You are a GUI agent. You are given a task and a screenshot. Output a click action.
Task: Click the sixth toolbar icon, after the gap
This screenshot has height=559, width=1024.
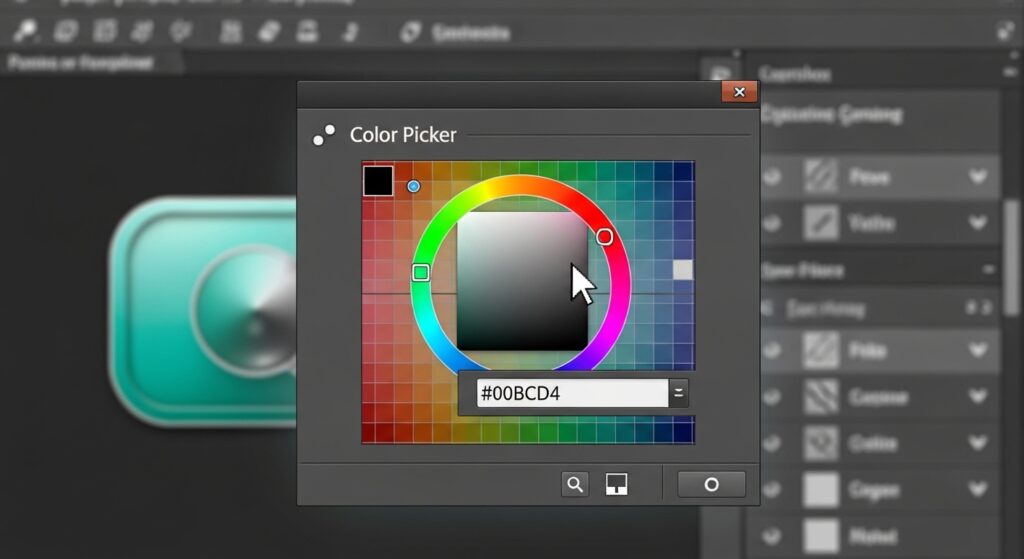[x=231, y=31]
